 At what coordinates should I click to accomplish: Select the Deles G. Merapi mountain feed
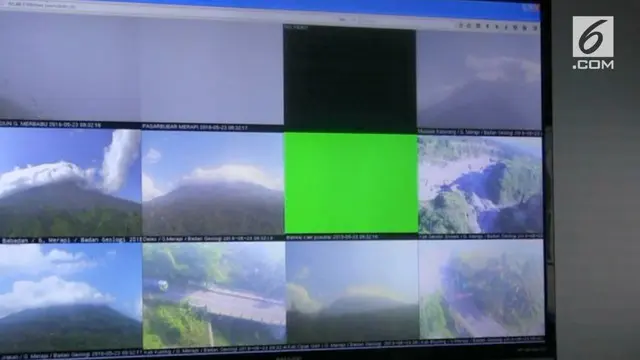(213, 183)
